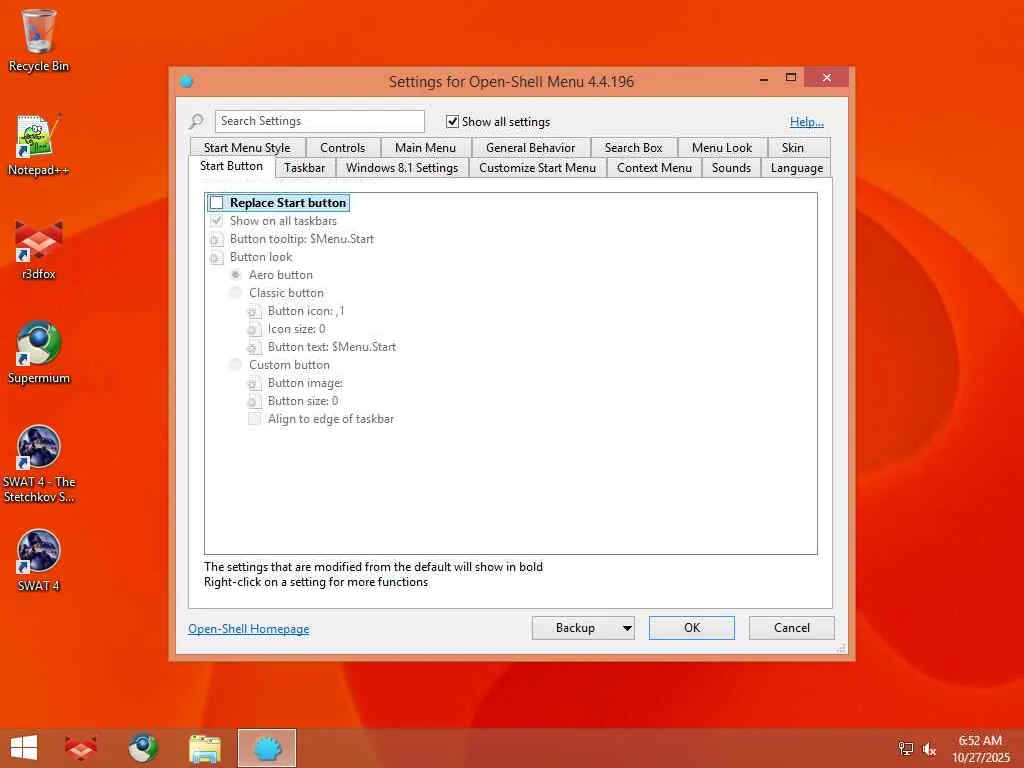
Task: Click the 'Icon size: 0' row
Action: [286, 329]
